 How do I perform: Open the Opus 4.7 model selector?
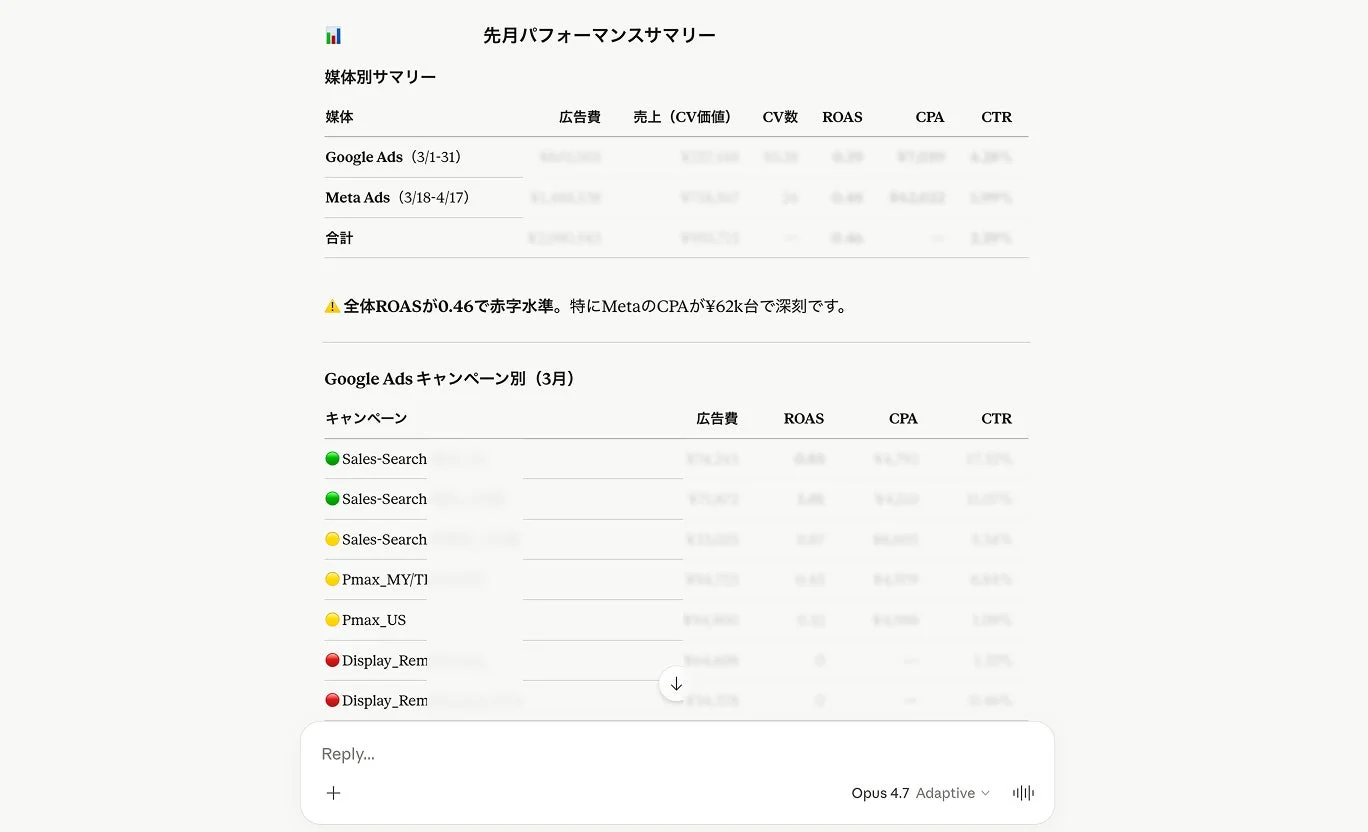click(880, 792)
